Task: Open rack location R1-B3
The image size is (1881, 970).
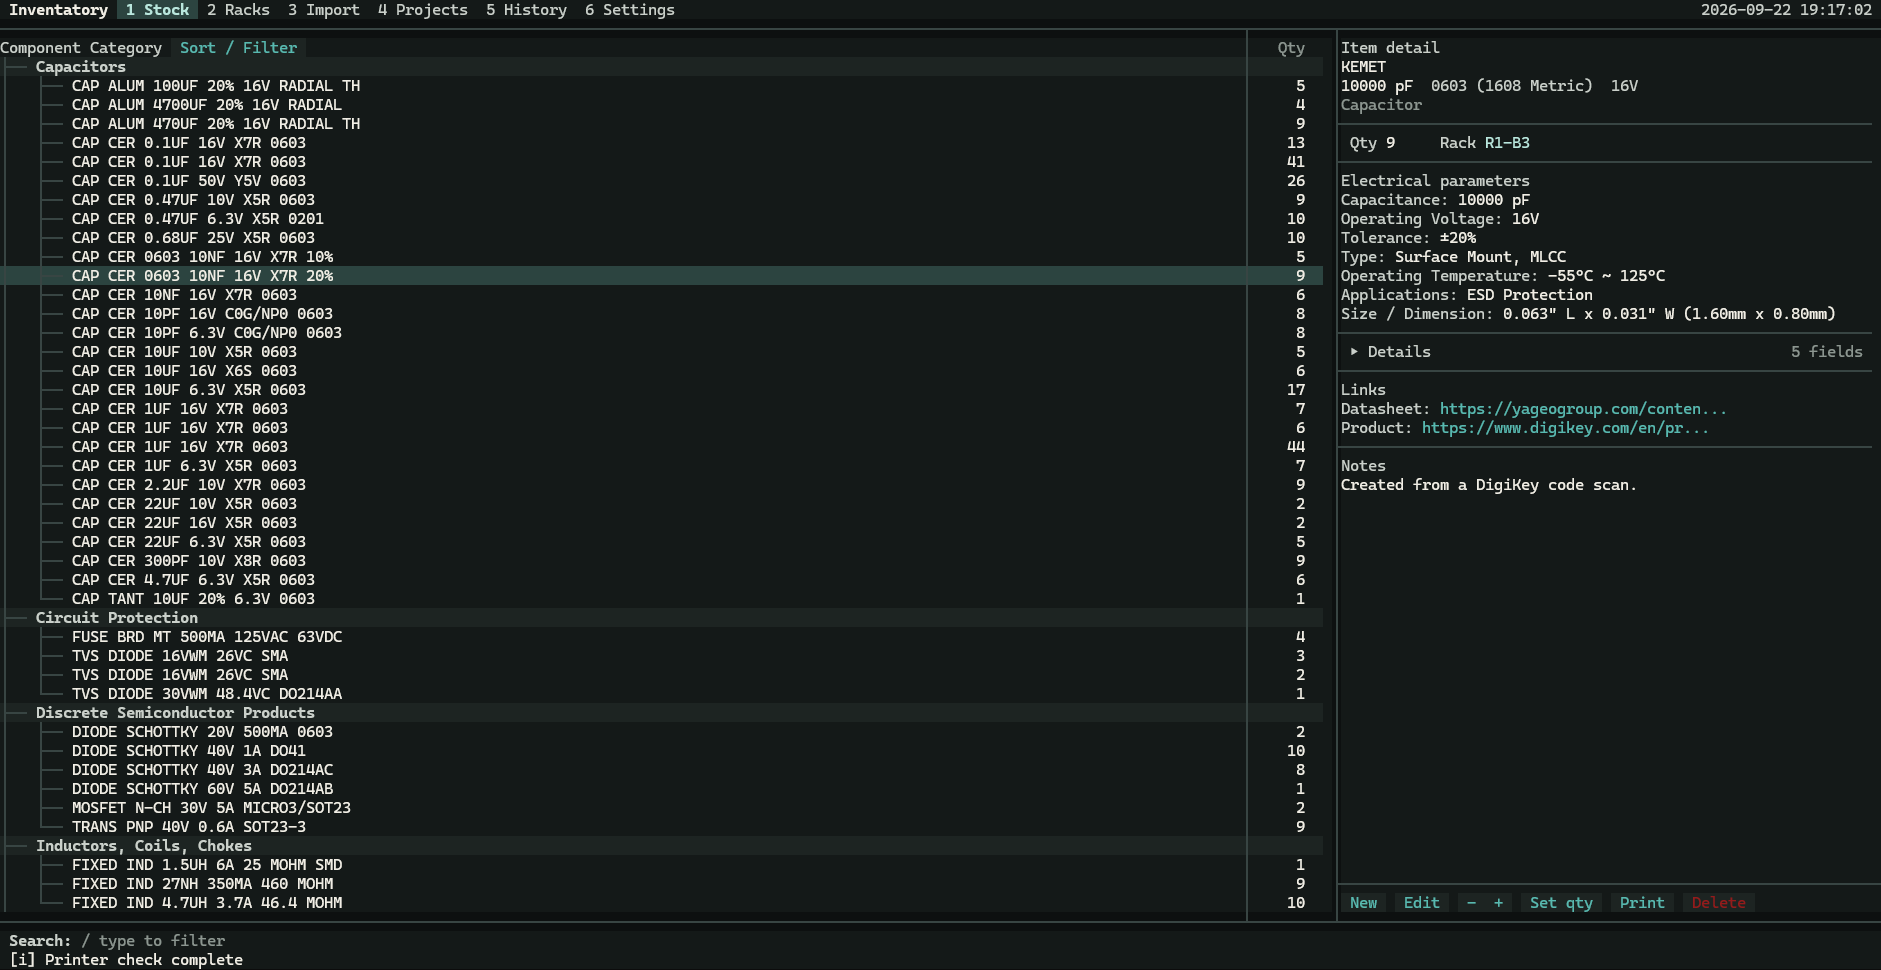Action: [1507, 143]
